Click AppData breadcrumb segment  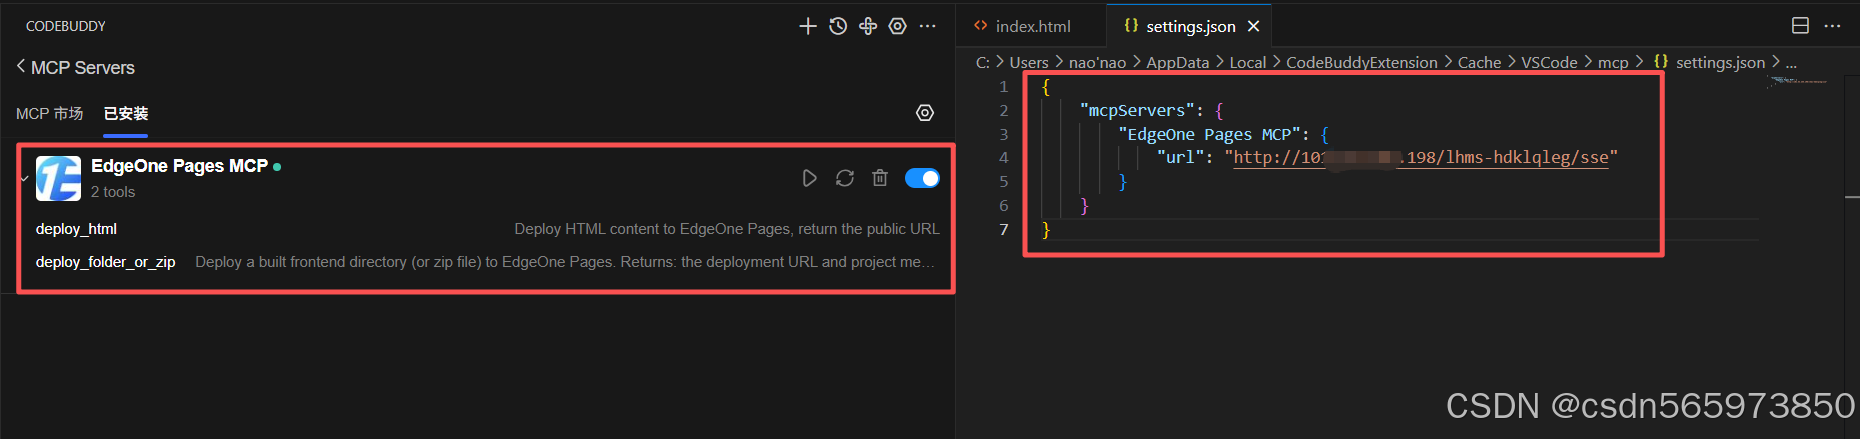click(x=1177, y=62)
